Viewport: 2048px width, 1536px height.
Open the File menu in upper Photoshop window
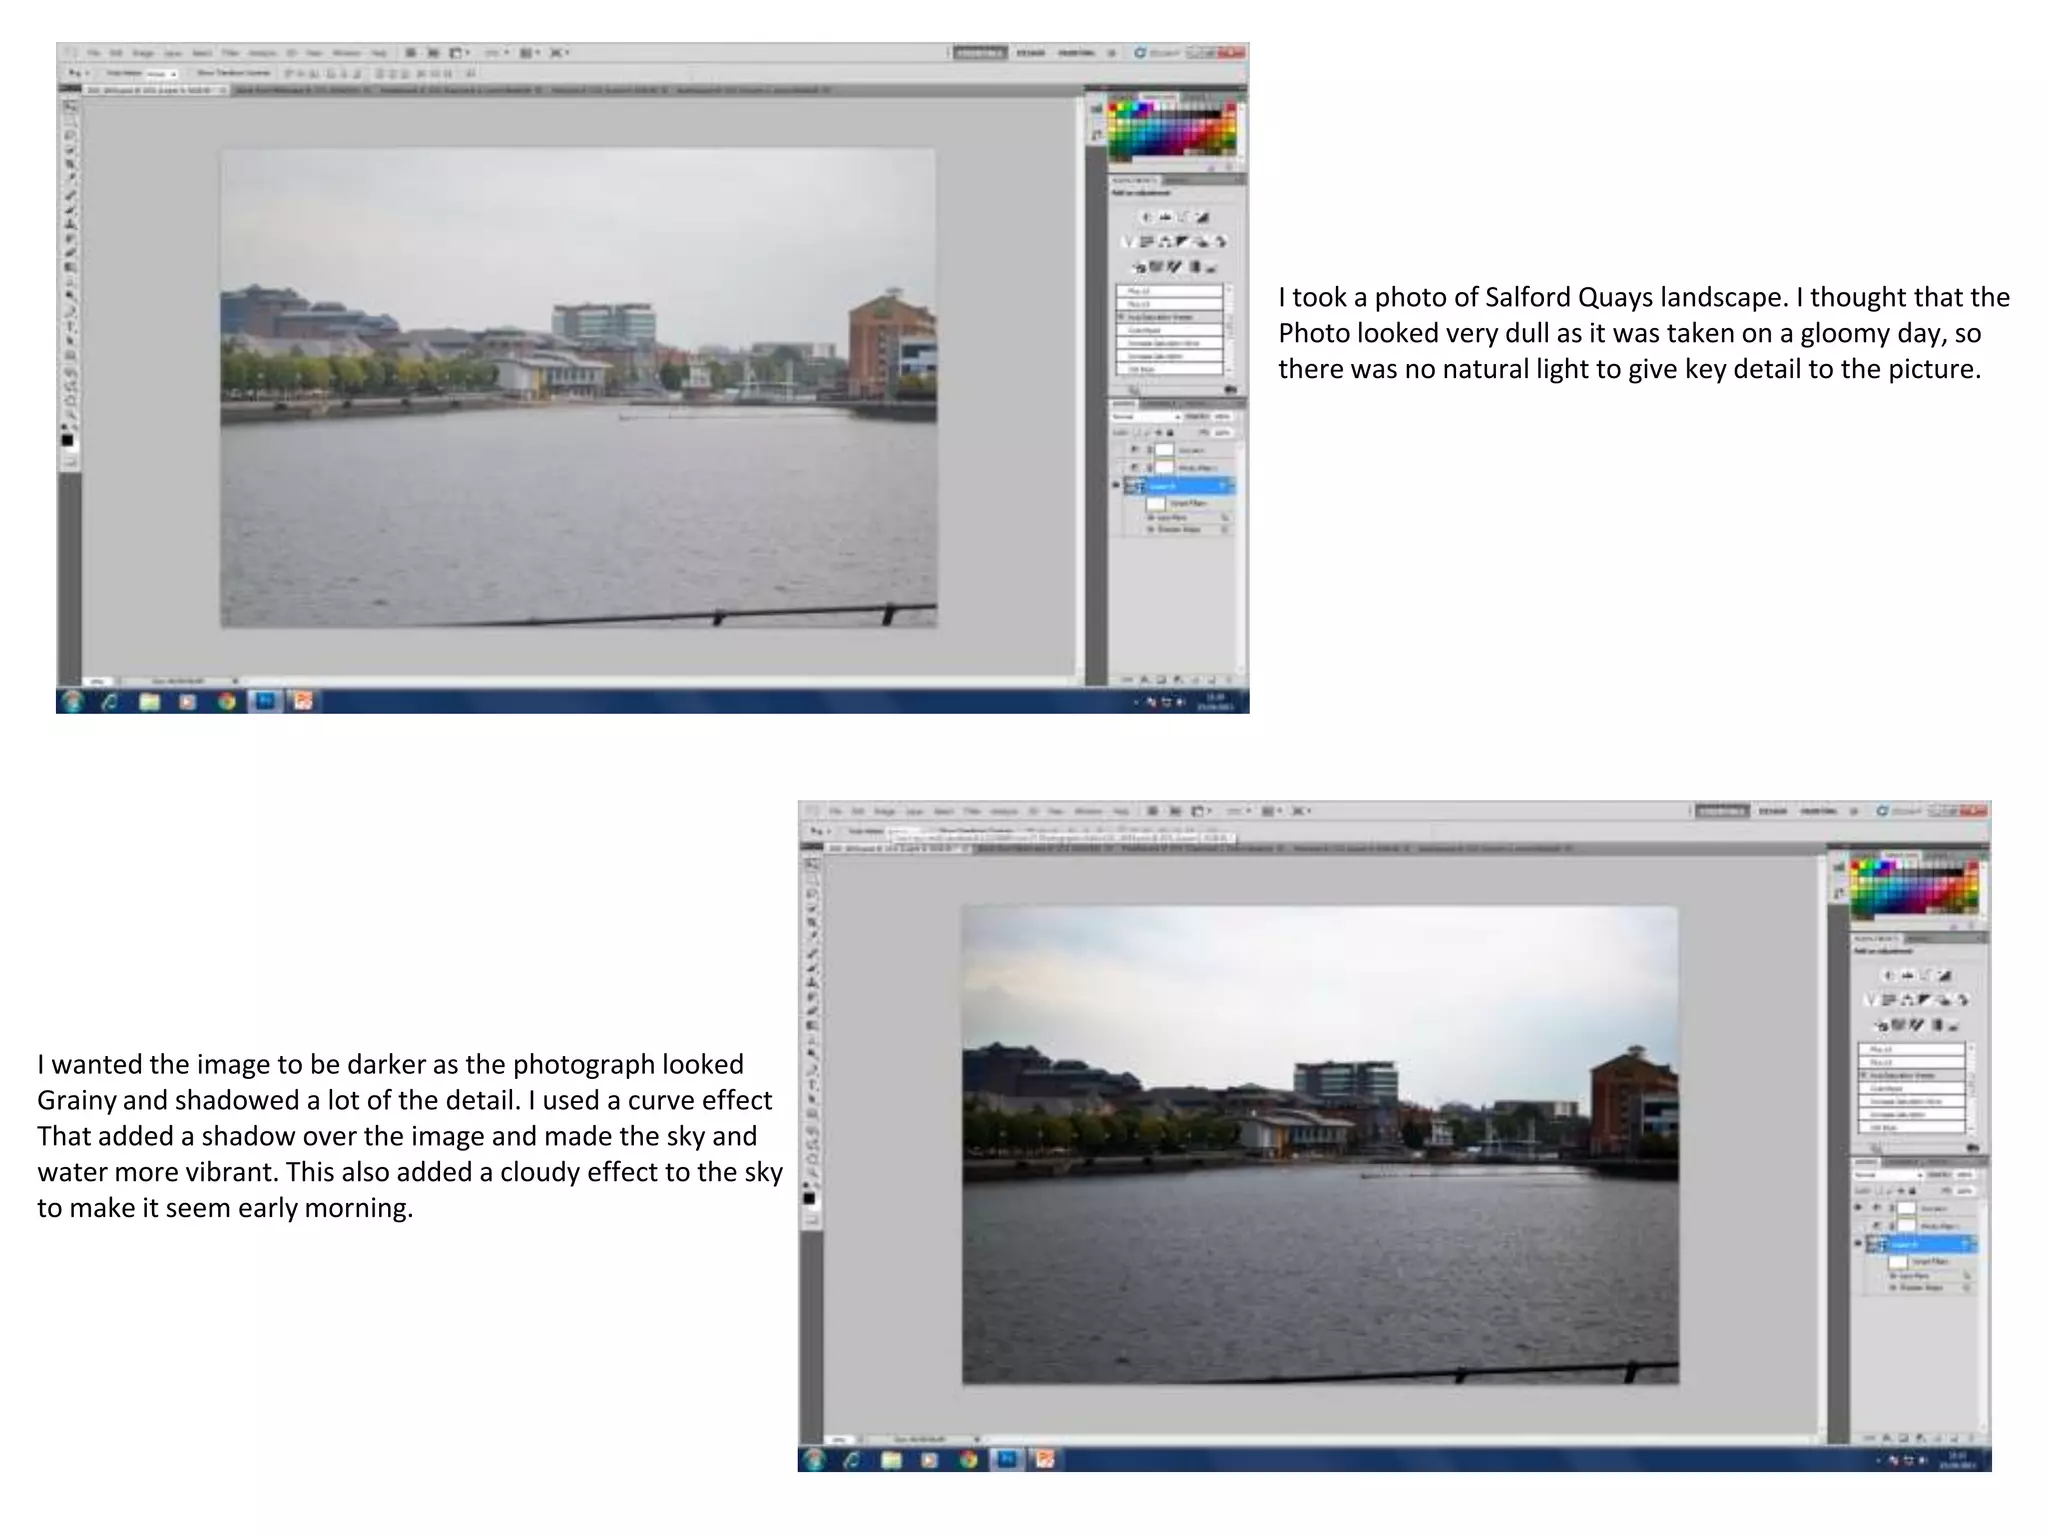pos(93,52)
